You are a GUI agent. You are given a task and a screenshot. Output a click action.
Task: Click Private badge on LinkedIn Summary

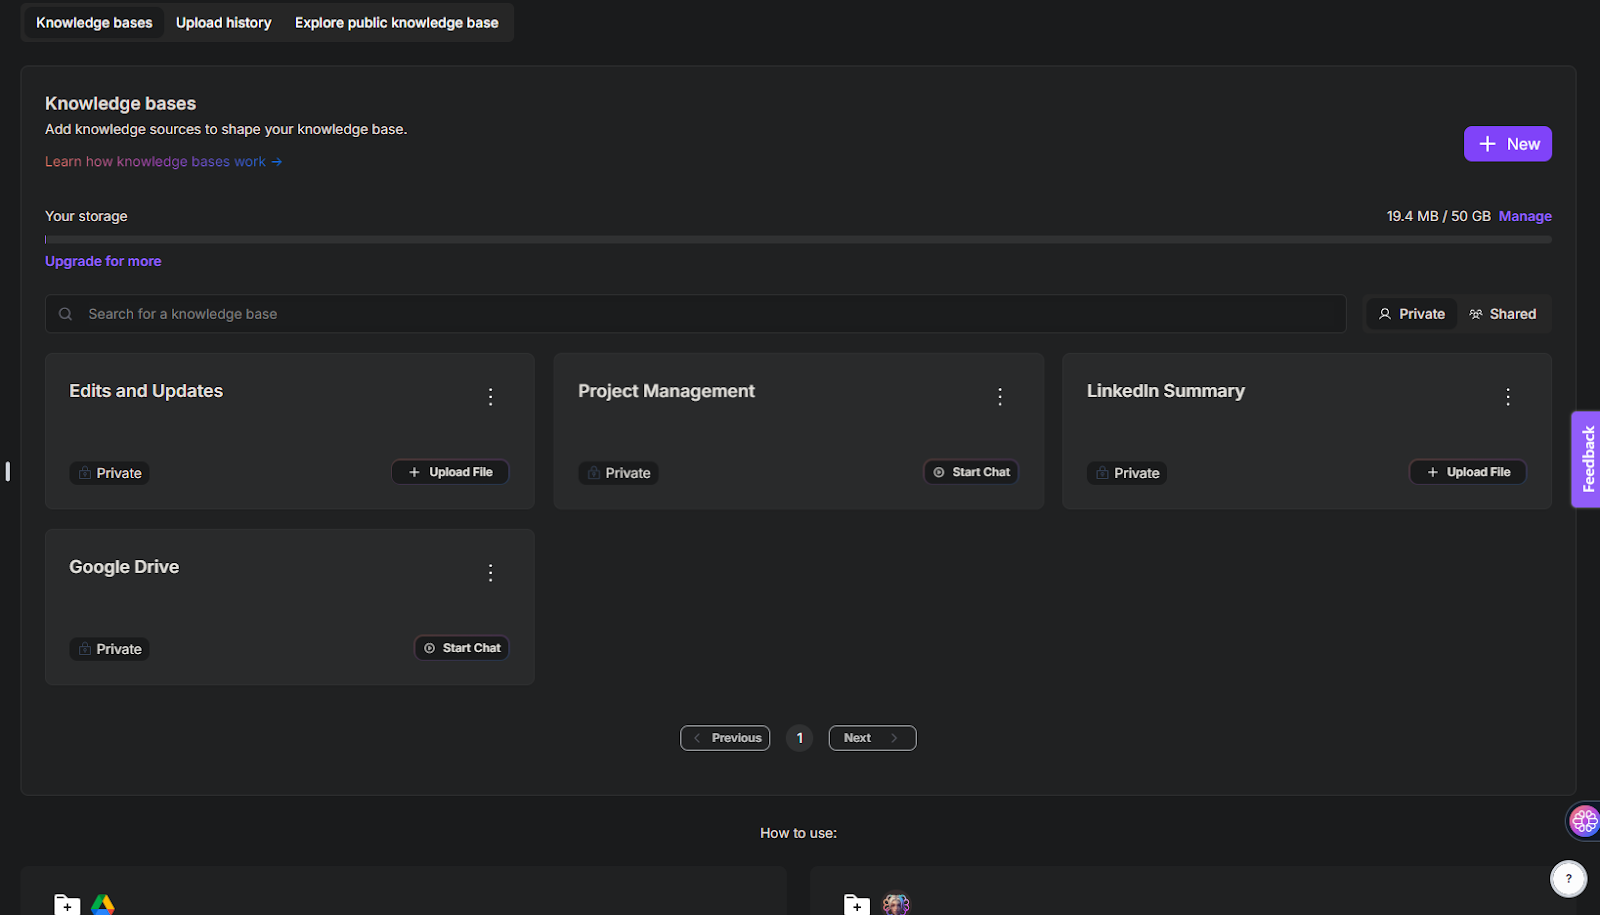tap(1127, 473)
